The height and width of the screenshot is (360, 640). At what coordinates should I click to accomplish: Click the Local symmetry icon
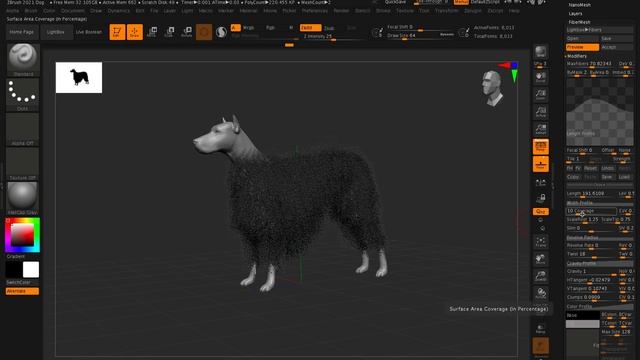tap(540, 182)
